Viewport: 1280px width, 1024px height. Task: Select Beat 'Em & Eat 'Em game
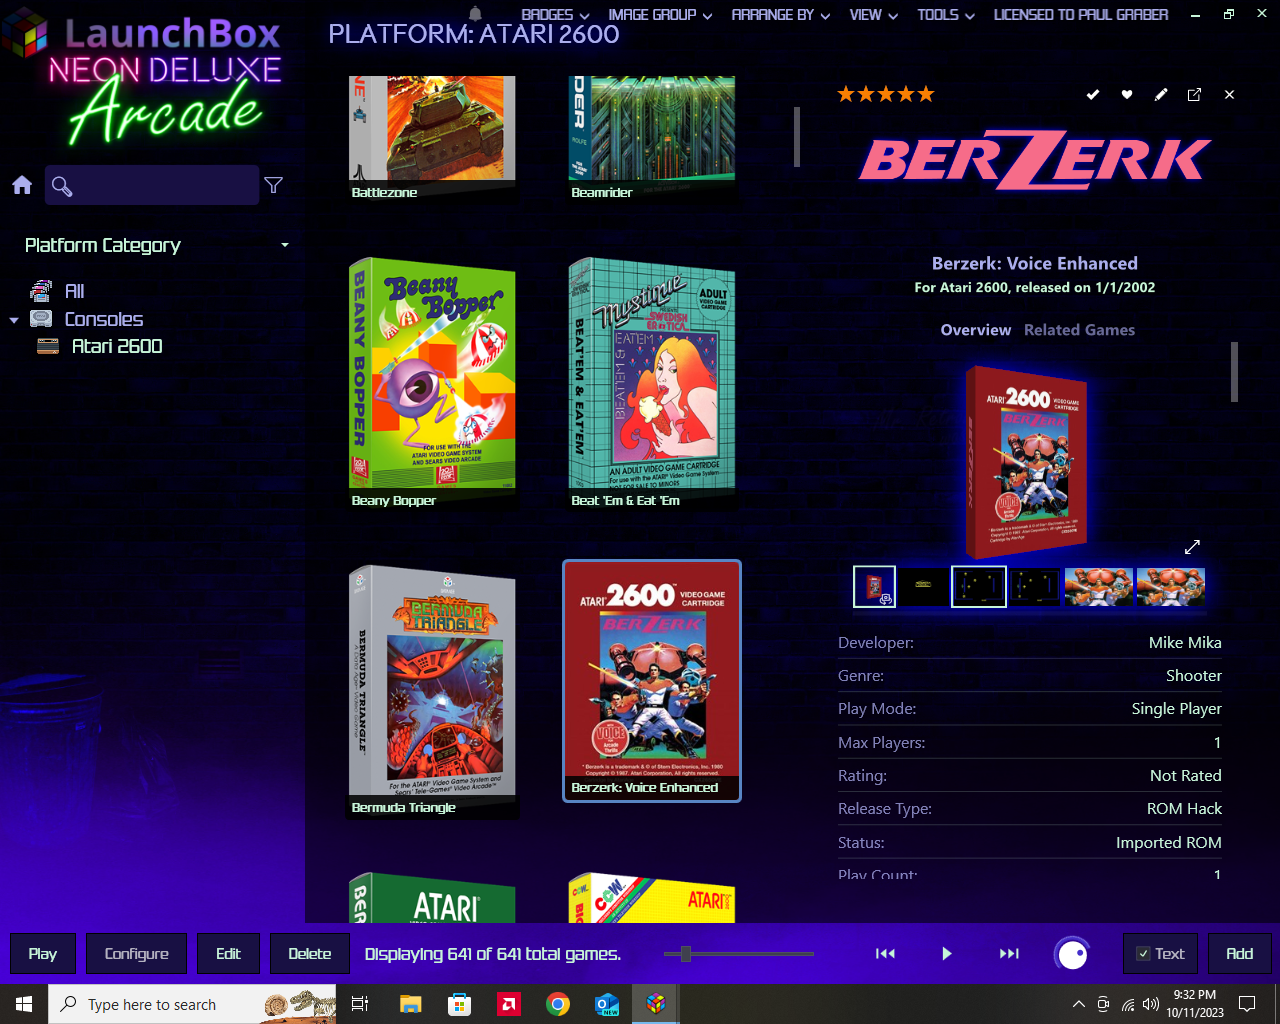[652, 383]
